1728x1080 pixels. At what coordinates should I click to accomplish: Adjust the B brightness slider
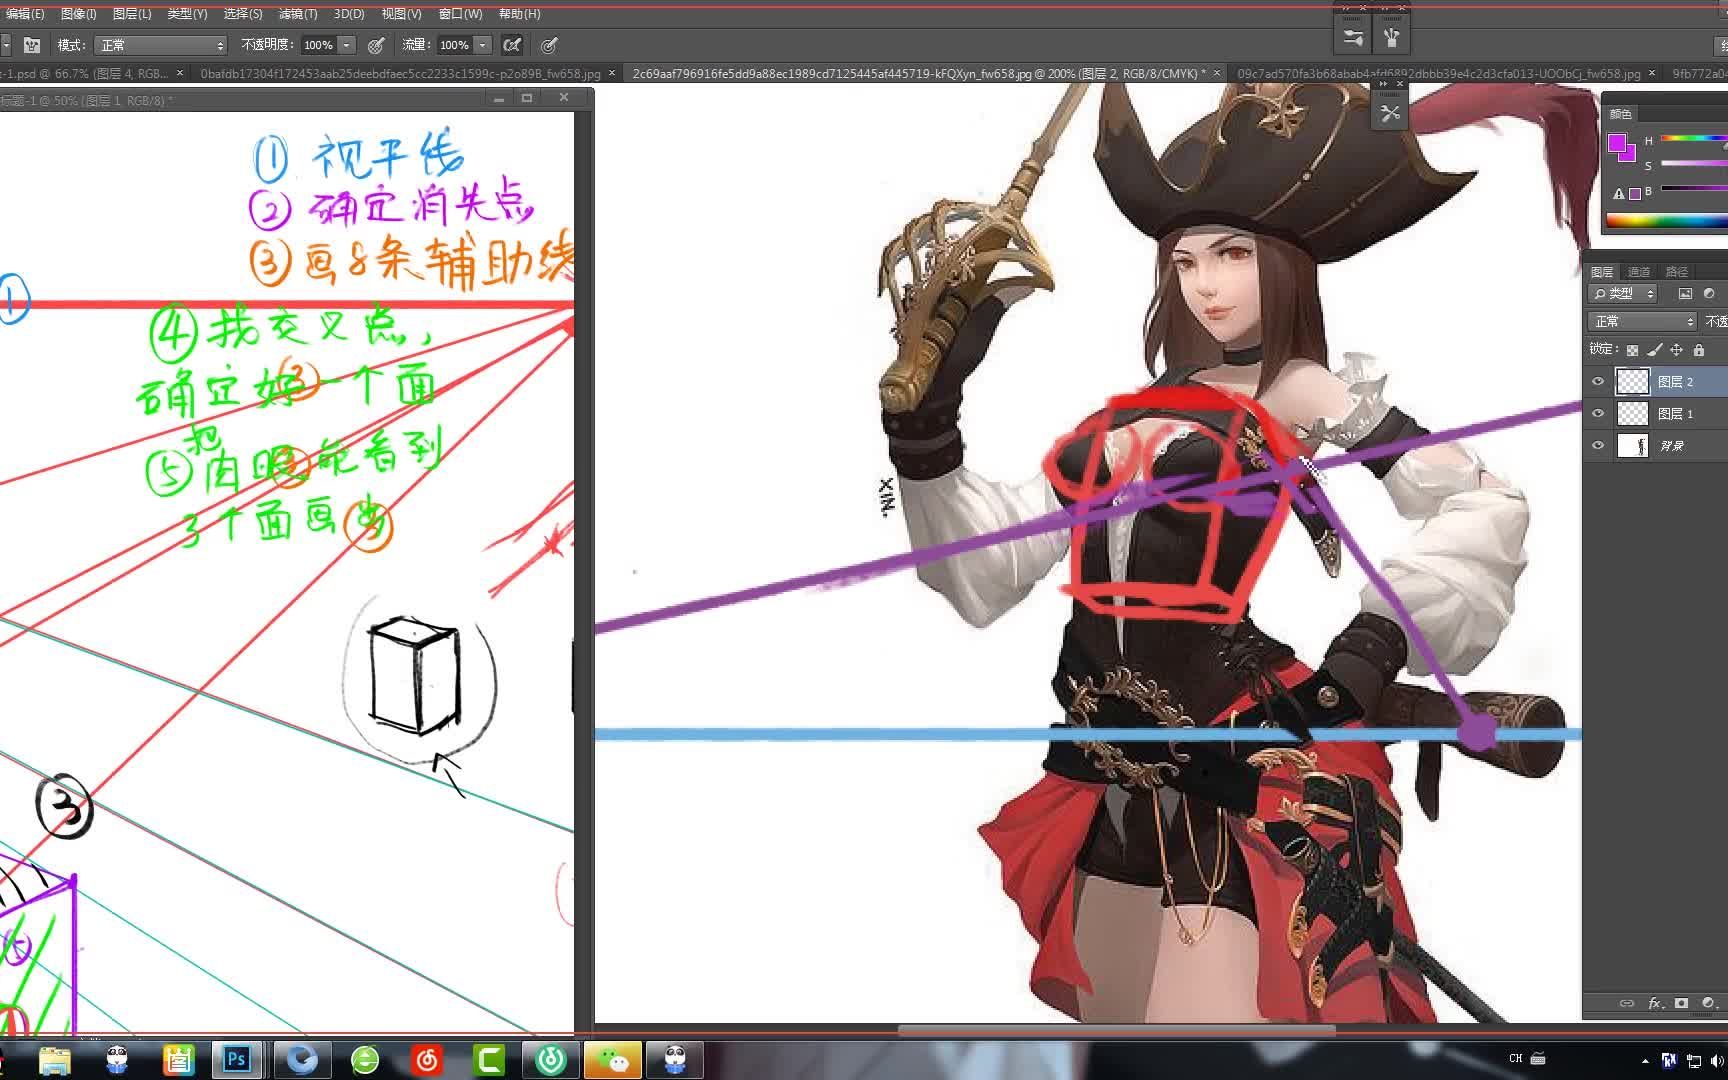tap(1693, 188)
